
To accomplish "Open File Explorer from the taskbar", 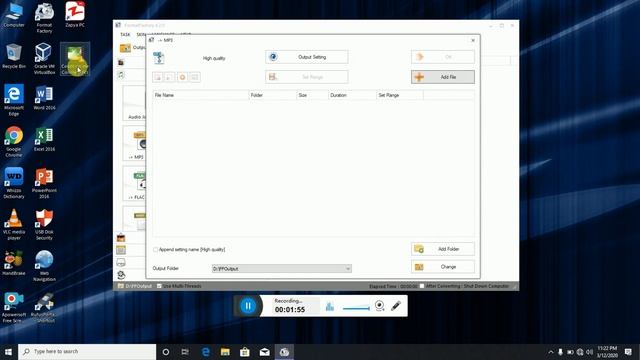I will (x=225, y=352).
